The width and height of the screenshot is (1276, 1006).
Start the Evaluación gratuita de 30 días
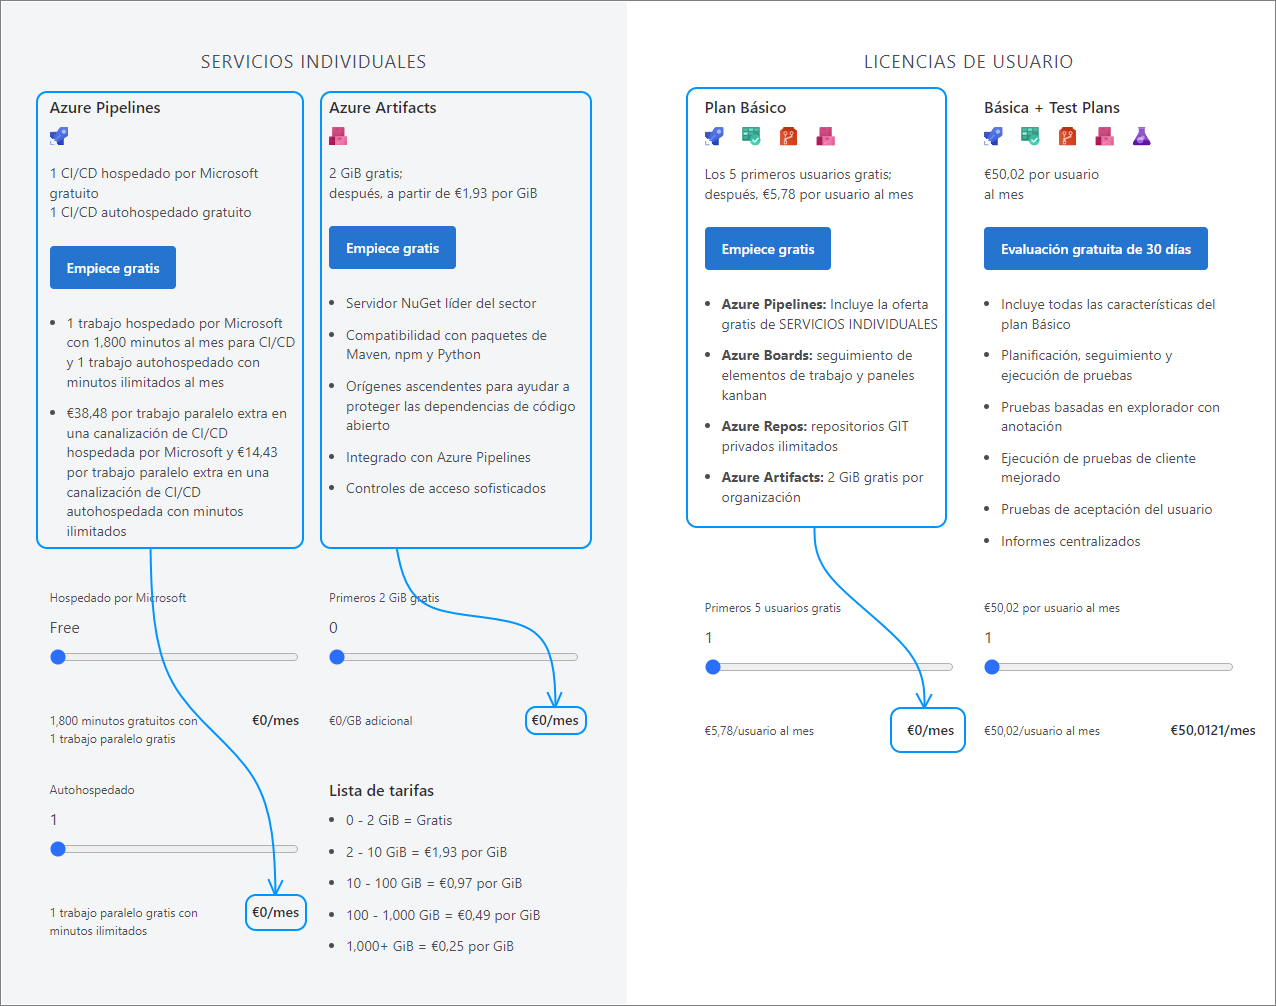(x=1096, y=249)
